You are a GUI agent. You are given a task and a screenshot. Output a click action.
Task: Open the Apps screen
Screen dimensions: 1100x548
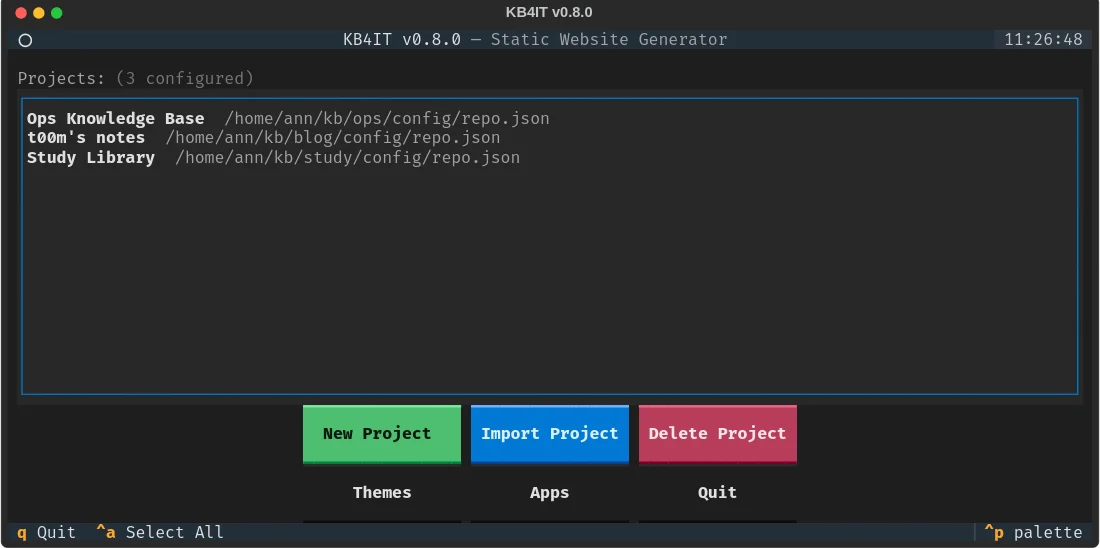click(x=549, y=493)
